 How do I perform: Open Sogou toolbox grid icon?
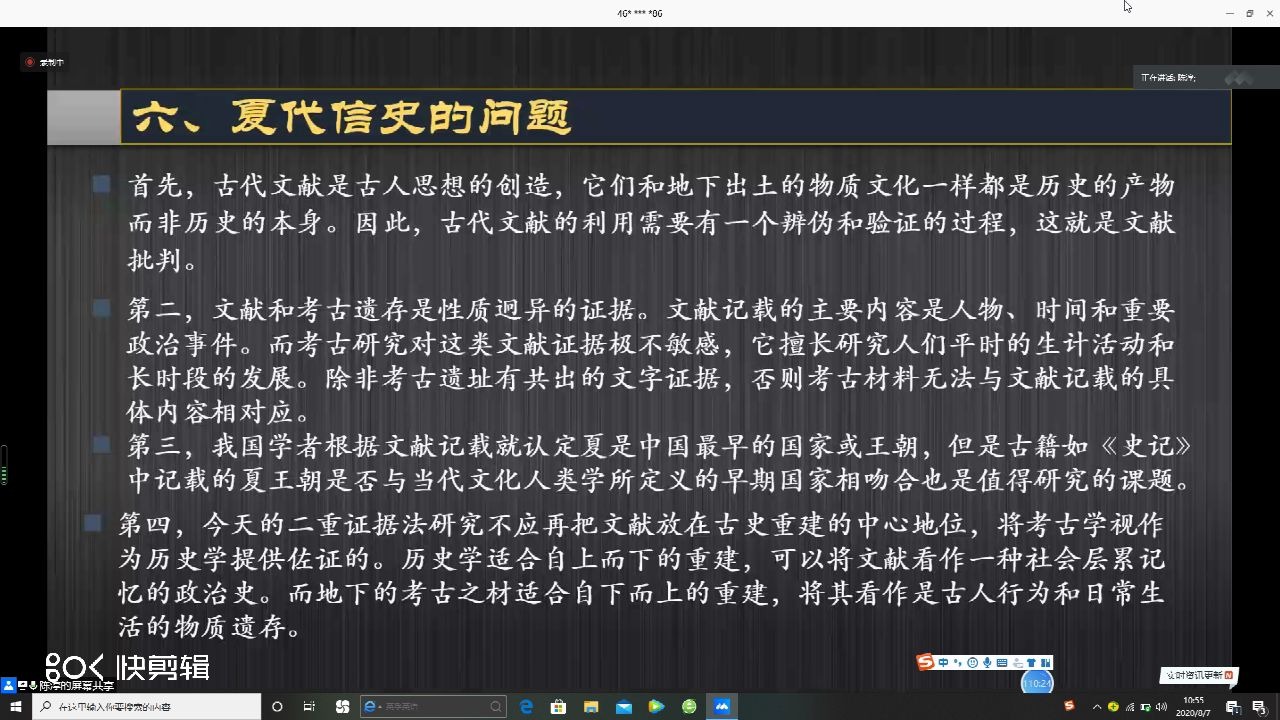click(1045, 662)
